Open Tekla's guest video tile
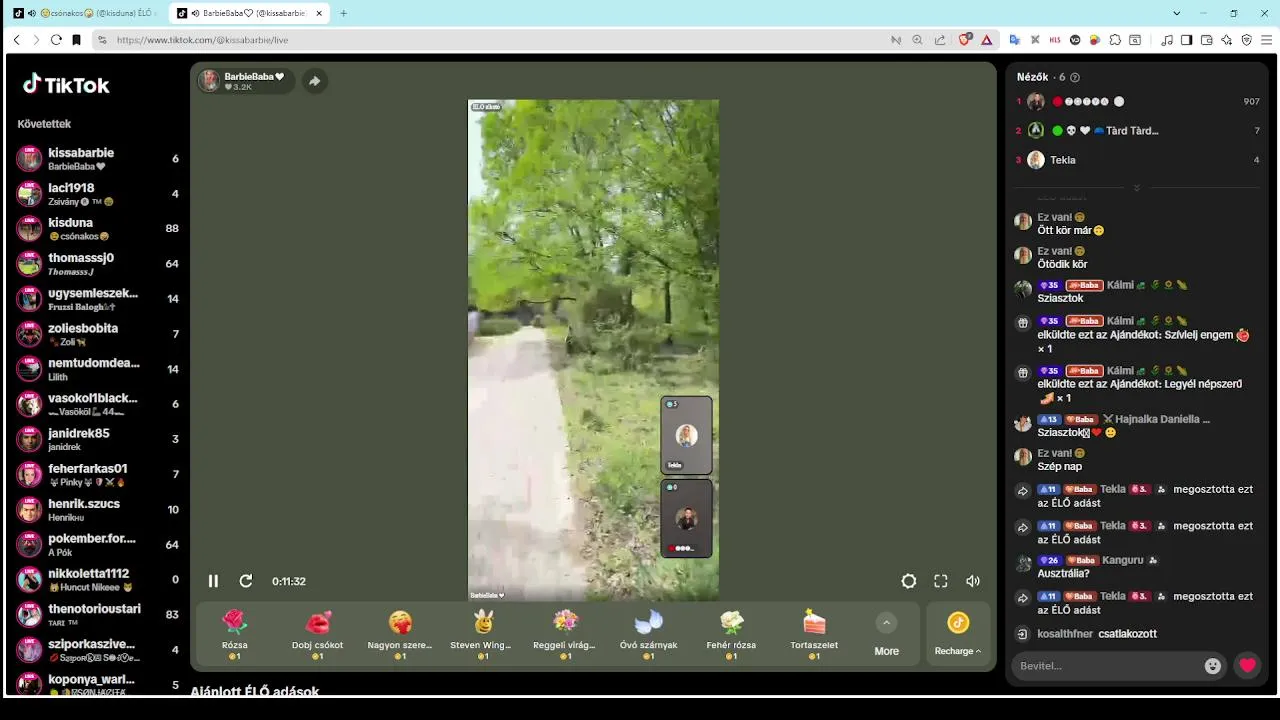This screenshot has width=1280, height=720. coord(686,435)
